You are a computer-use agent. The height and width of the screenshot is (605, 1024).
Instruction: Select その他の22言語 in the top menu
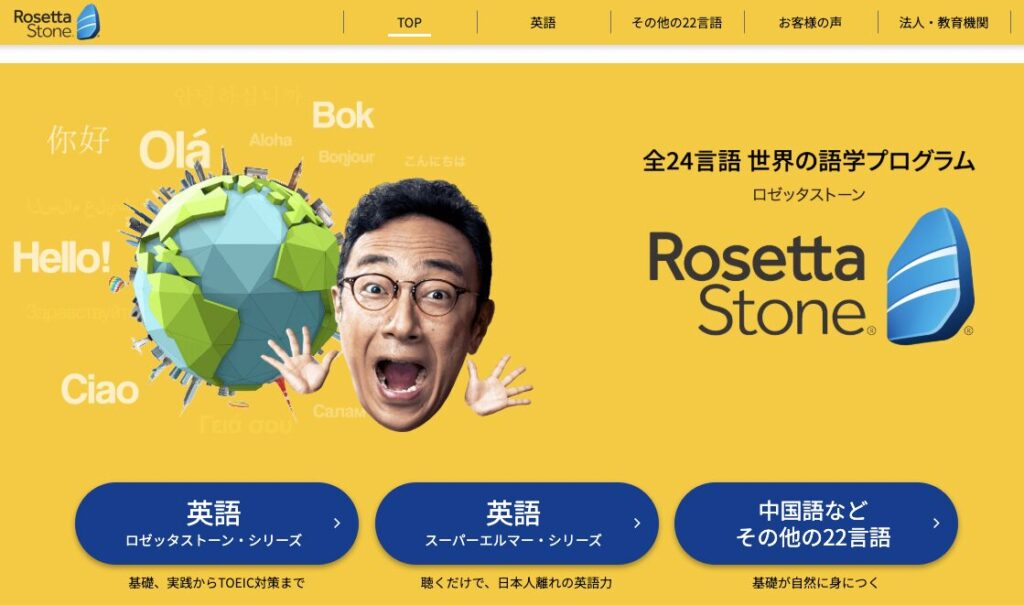pos(677,23)
